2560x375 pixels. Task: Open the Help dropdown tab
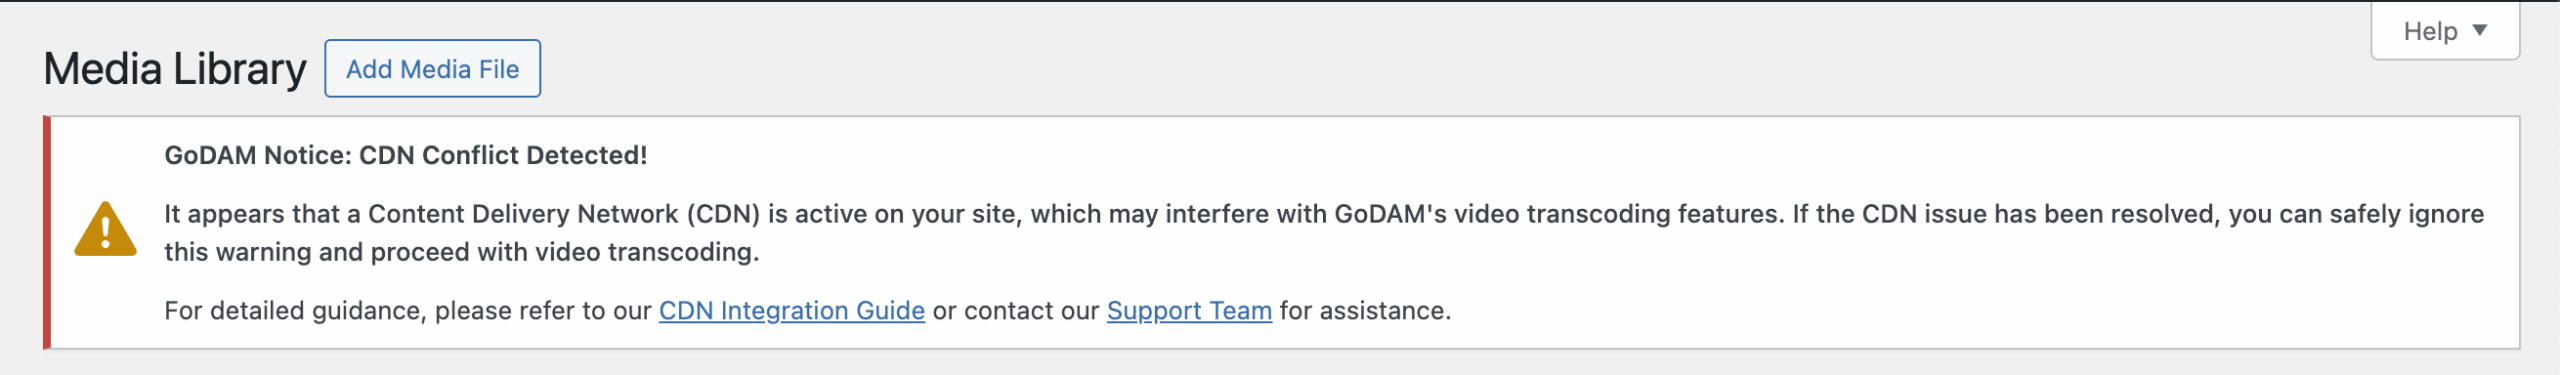coord(2445,31)
